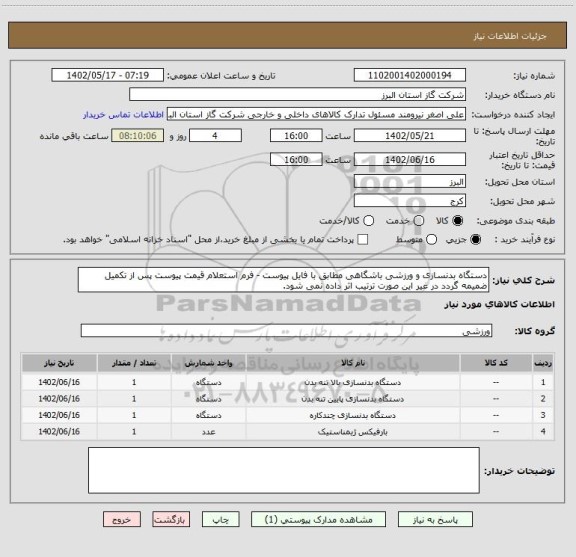Click the جزئیات اطلاعات نیاز header title

pos(510,36)
